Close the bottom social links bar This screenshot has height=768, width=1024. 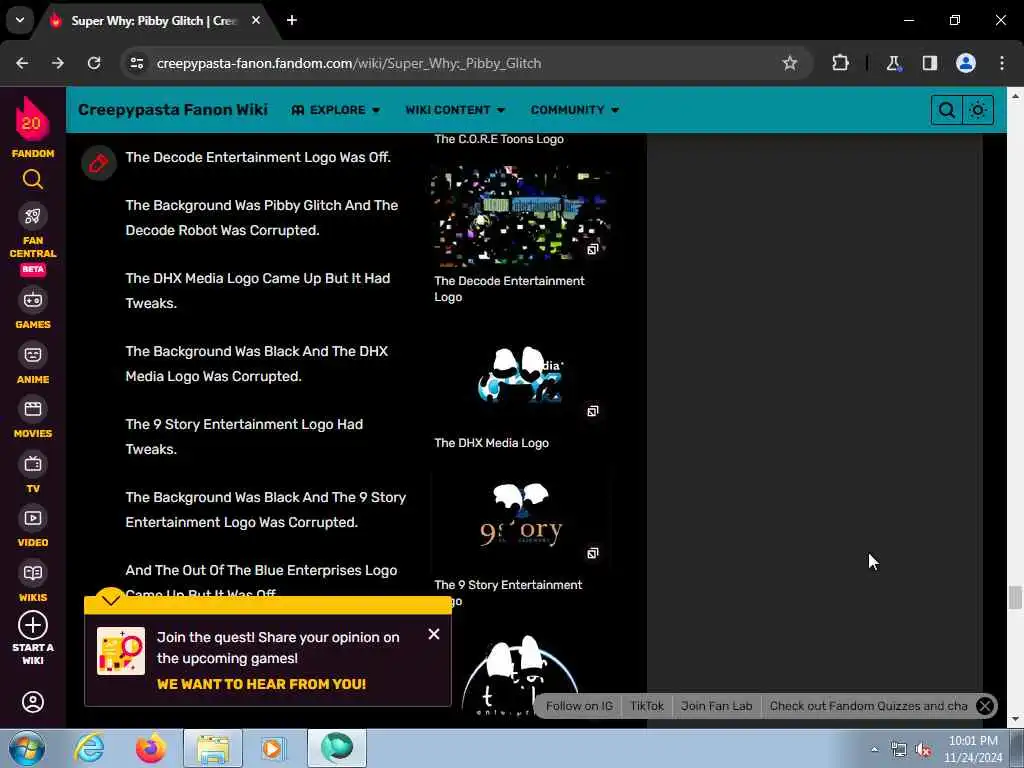985,706
